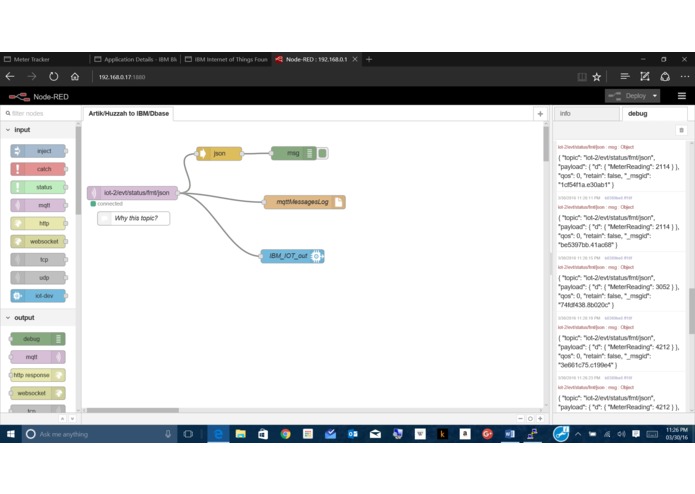Toggle the msg debug node output button
This screenshot has width=695, height=494.
[323, 153]
